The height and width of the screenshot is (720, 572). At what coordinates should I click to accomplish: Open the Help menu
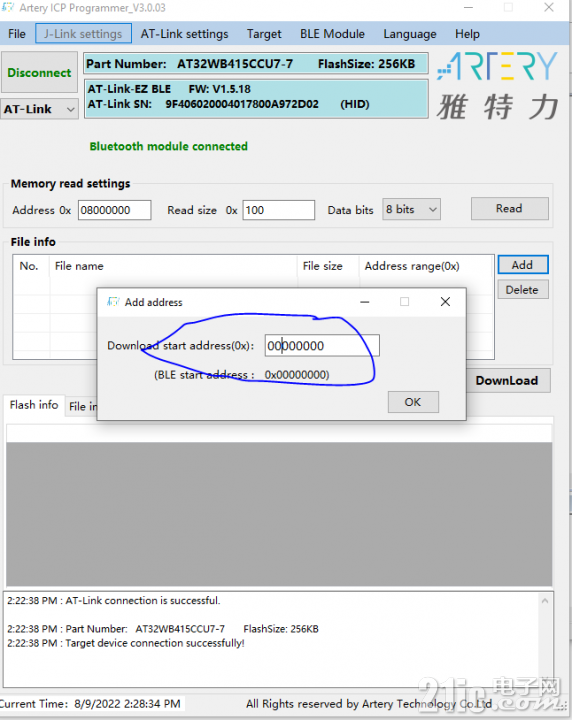(x=467, y=34)
